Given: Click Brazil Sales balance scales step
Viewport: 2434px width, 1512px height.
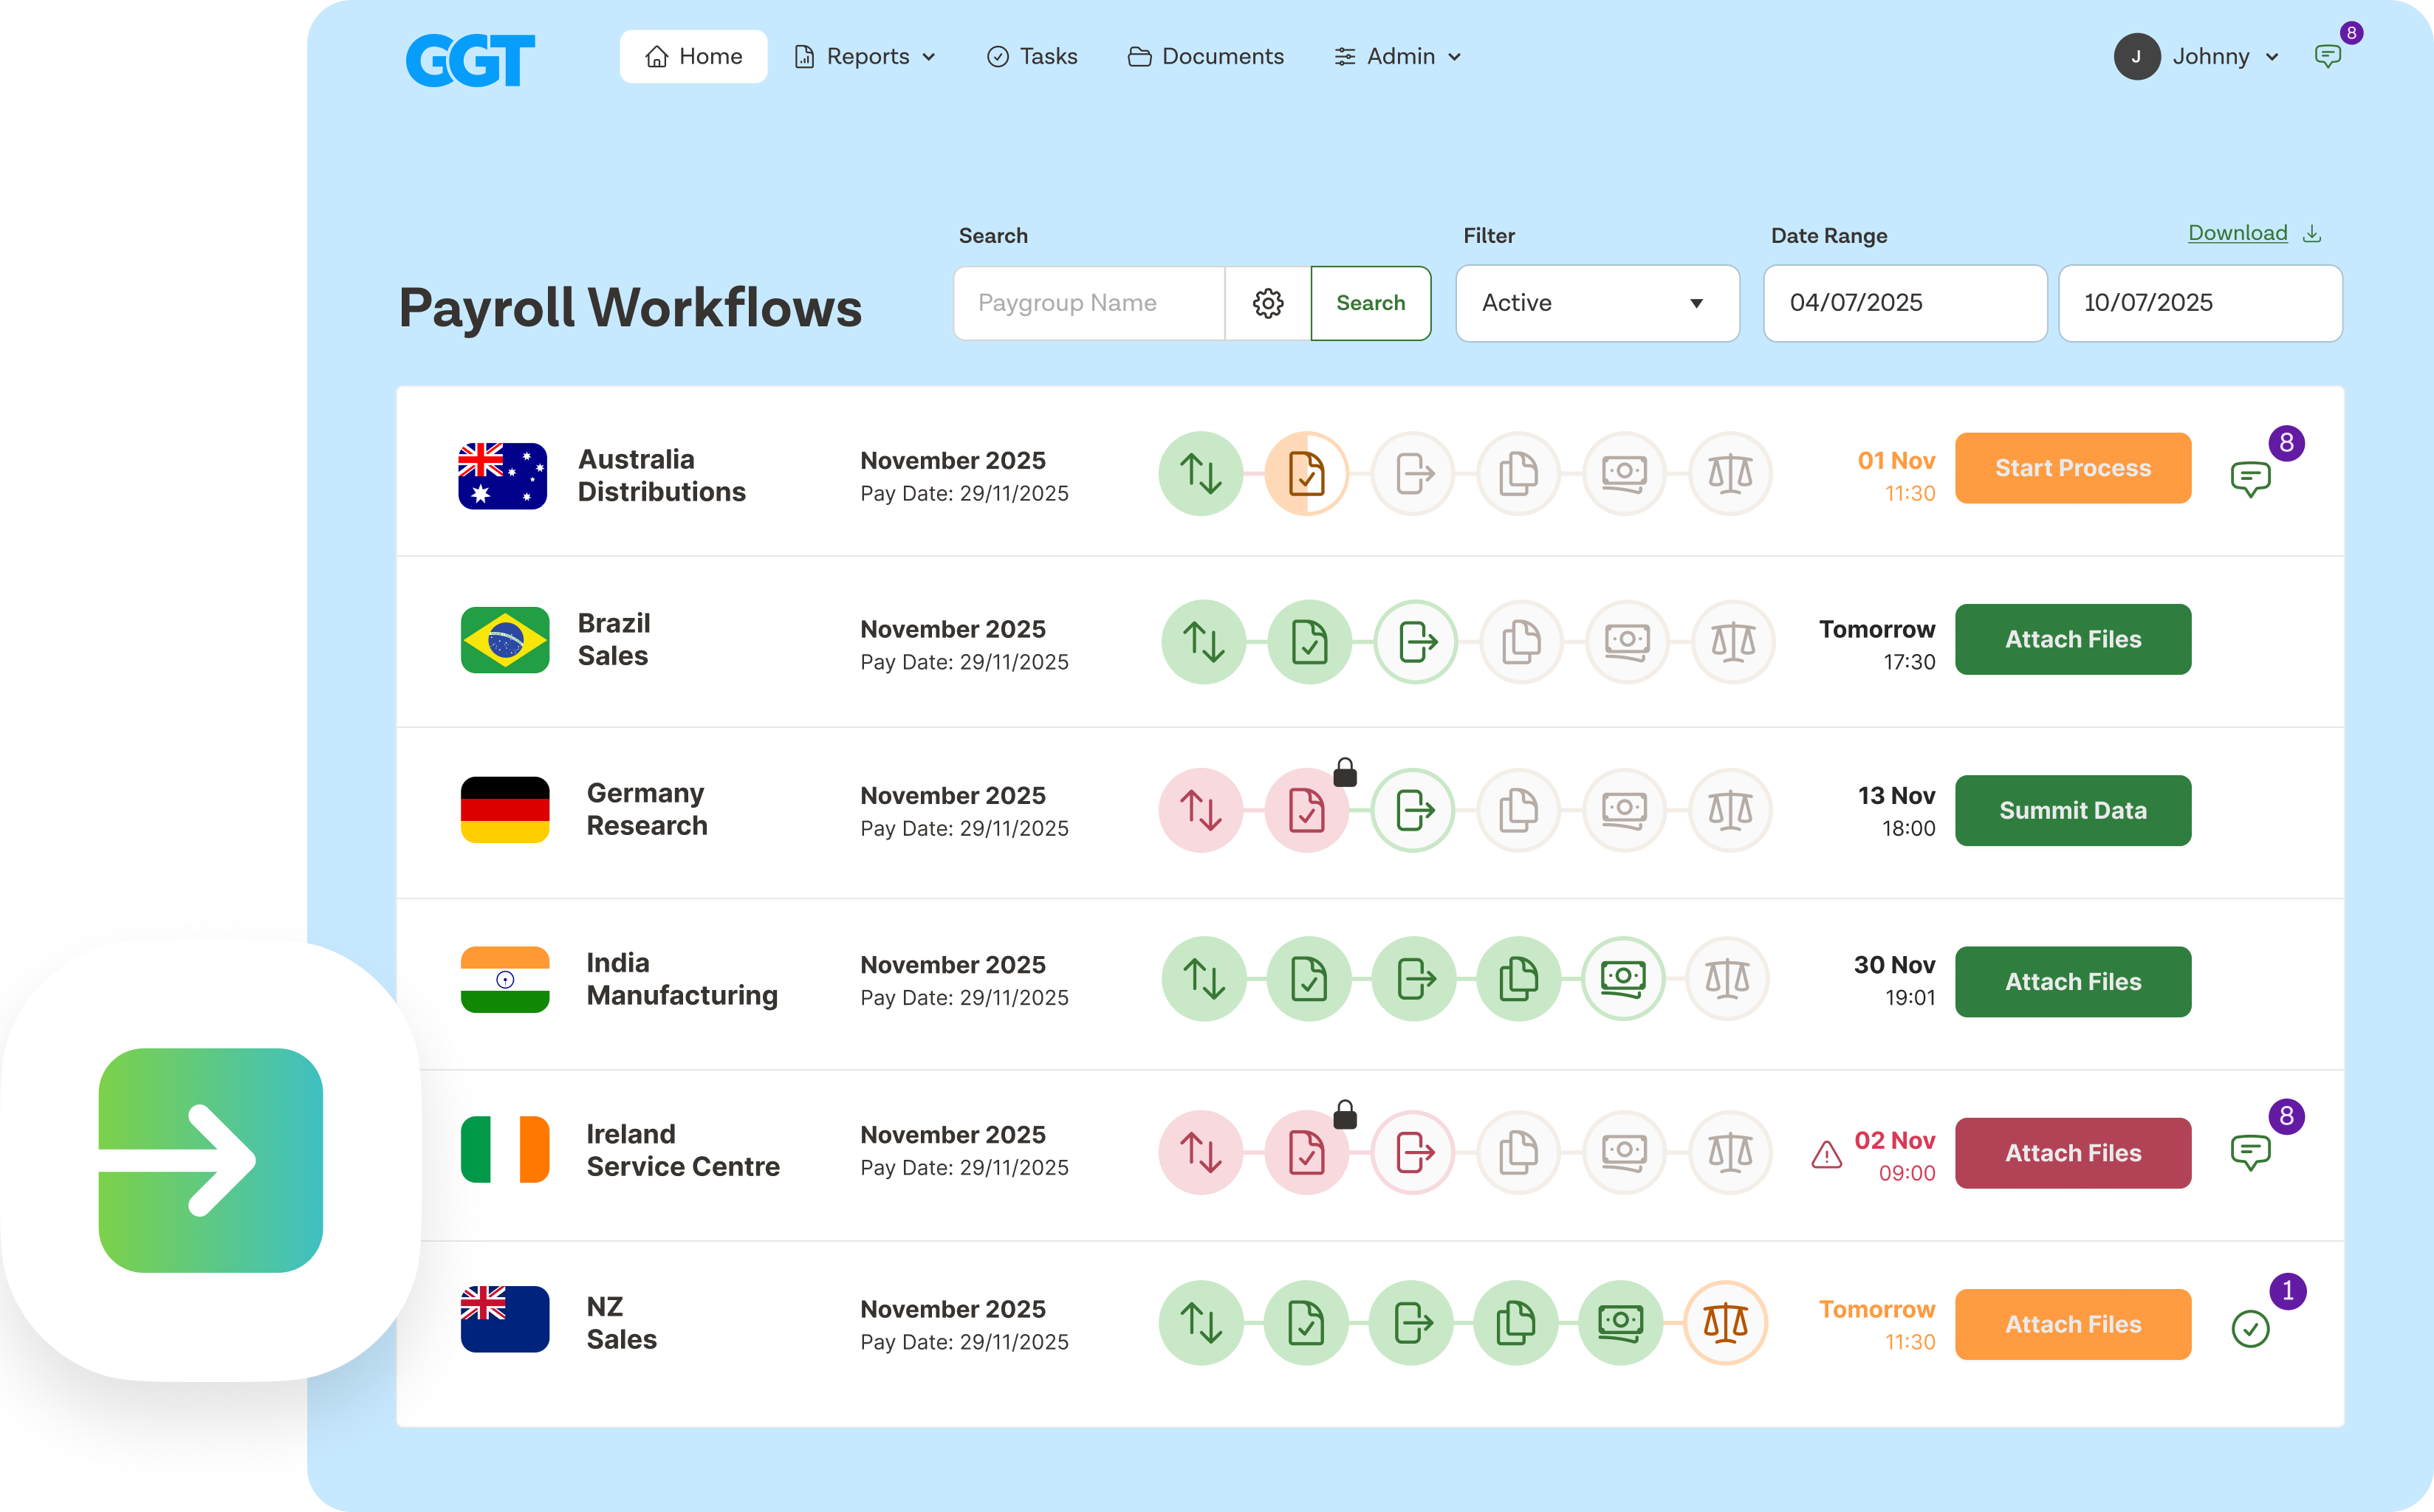Looking at the screenshot, I should pos(1733,642).
